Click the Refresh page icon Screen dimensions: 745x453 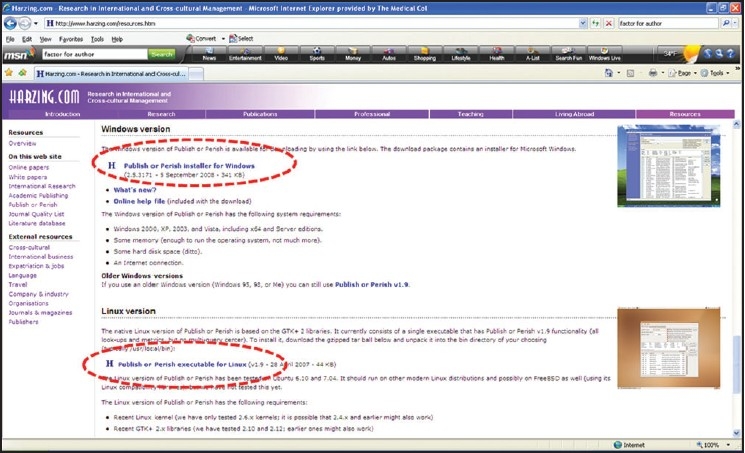595,23
